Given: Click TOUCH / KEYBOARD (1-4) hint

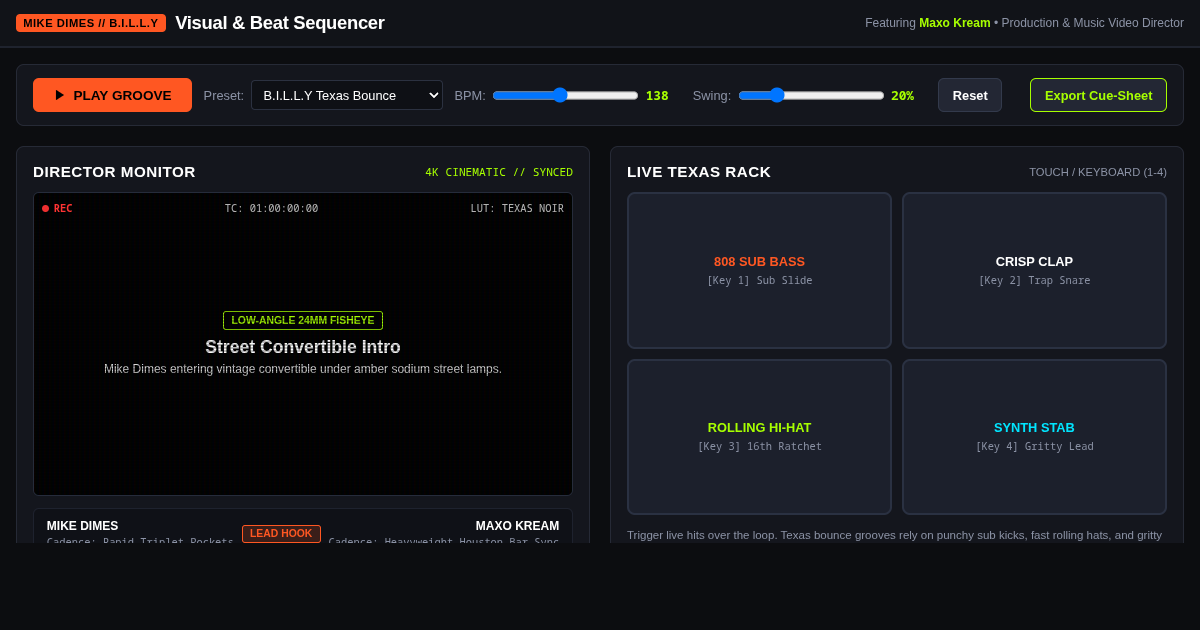Looking at the screenshot, I should point(1098,172).
